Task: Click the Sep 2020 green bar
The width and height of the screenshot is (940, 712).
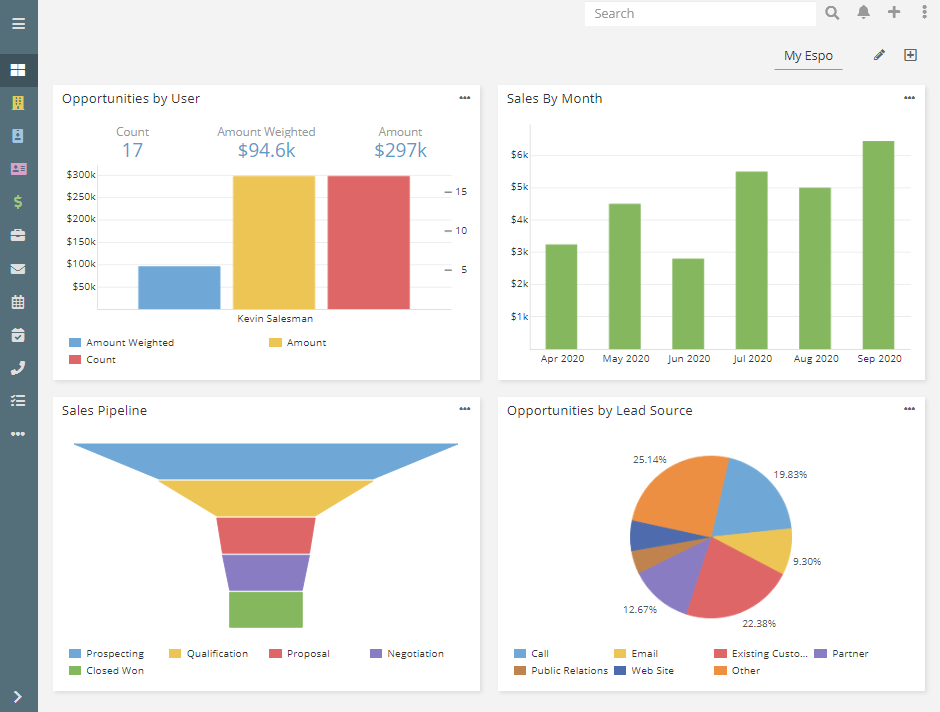Action: (x=878, y=245)
